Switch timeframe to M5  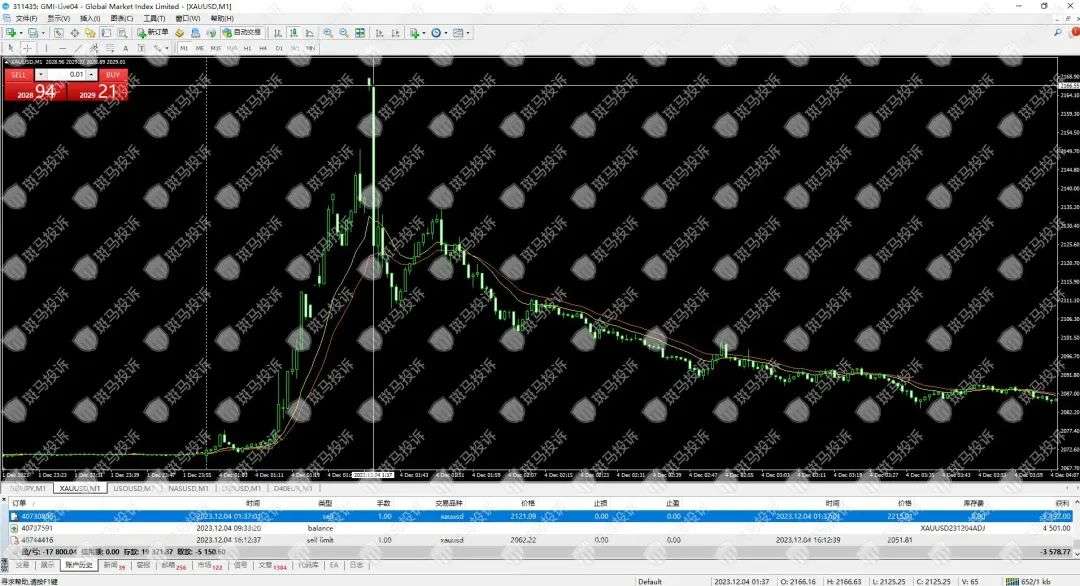(200, 48)
